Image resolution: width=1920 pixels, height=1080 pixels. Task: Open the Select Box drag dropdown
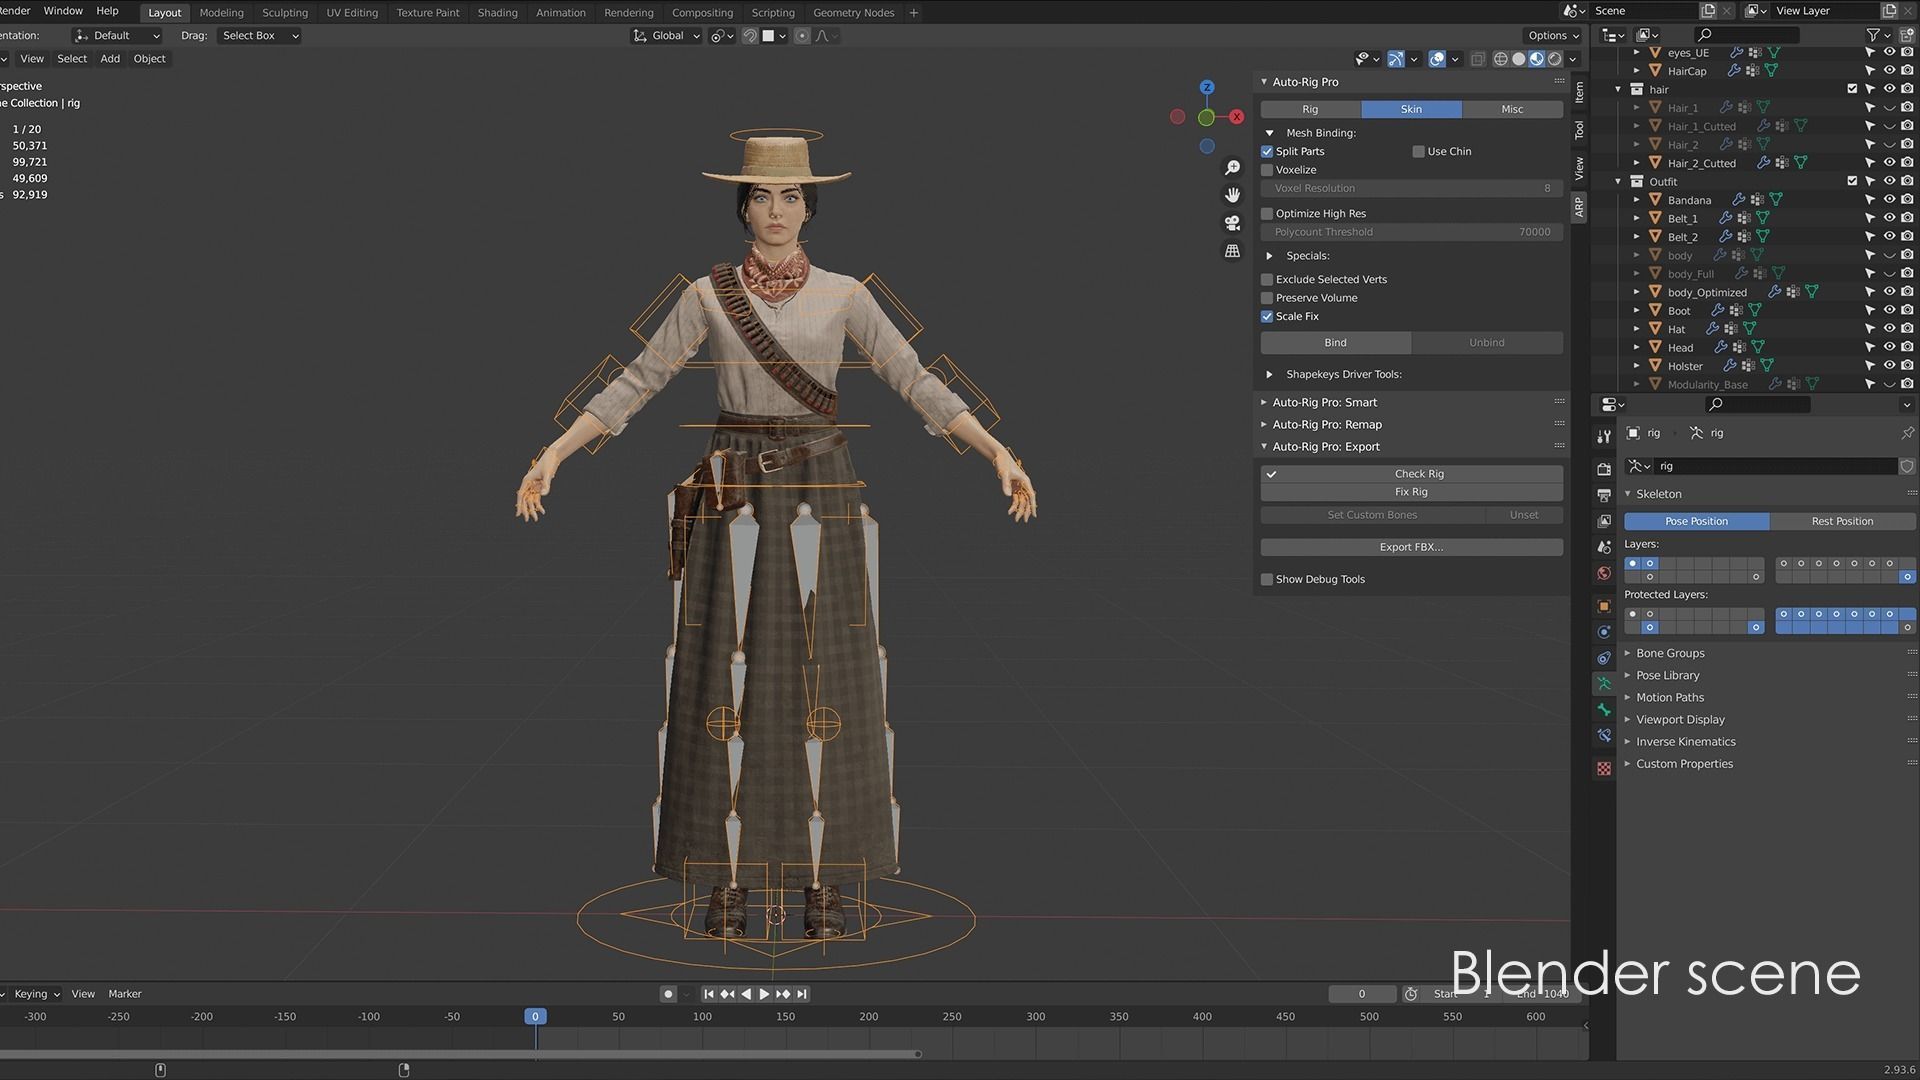(x=259, y=36)
